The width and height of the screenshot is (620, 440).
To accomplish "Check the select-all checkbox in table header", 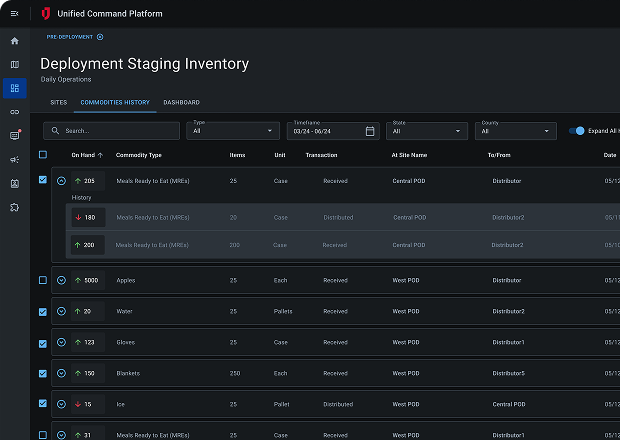I will (42, 155).
